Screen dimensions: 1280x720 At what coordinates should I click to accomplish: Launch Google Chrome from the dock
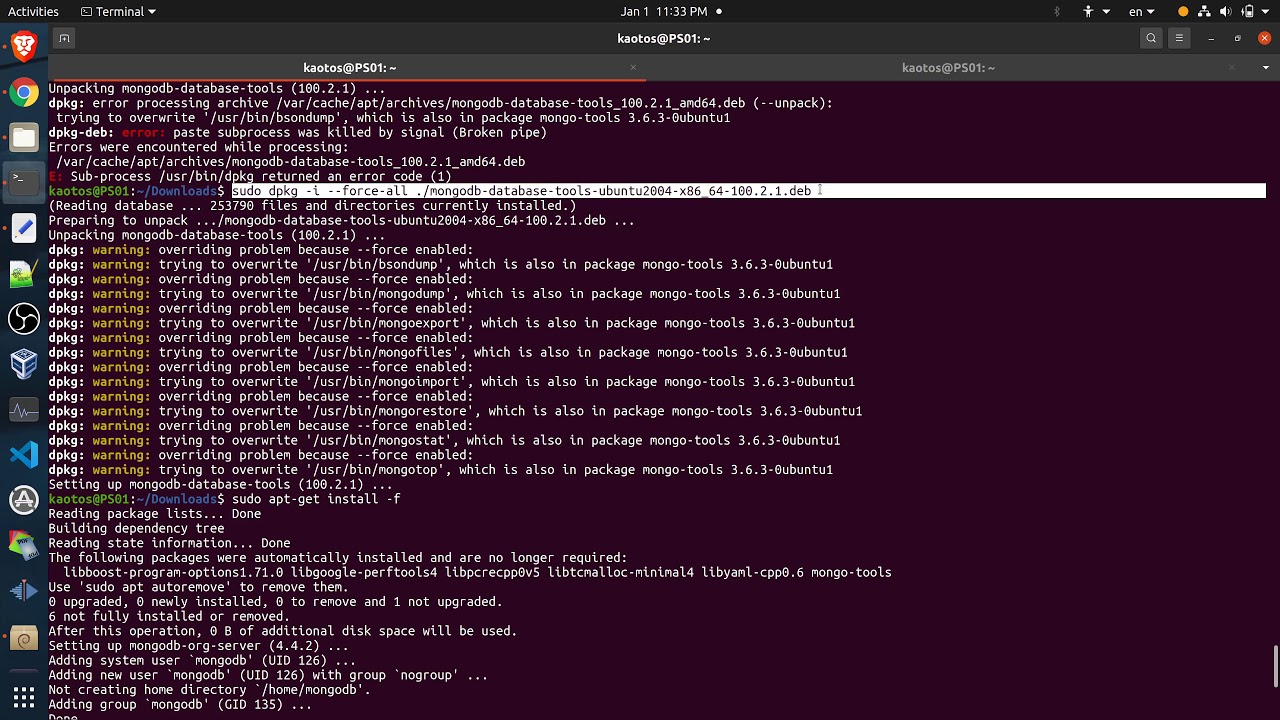click(24, 93)
